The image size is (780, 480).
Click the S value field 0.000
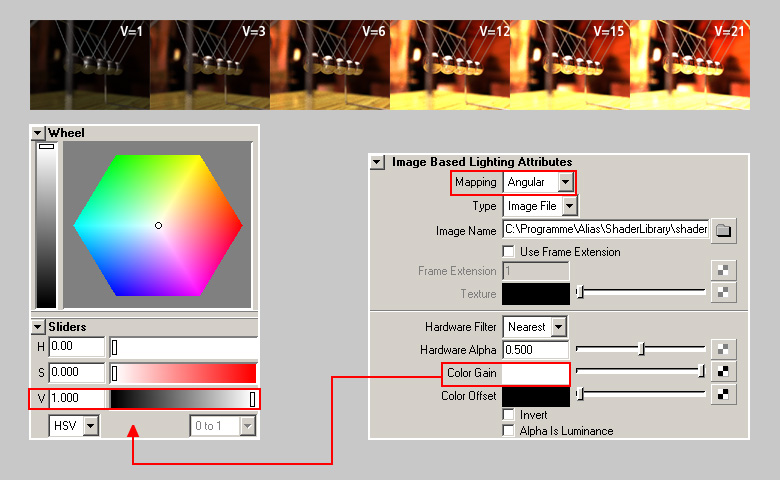[x=77, y=373]
